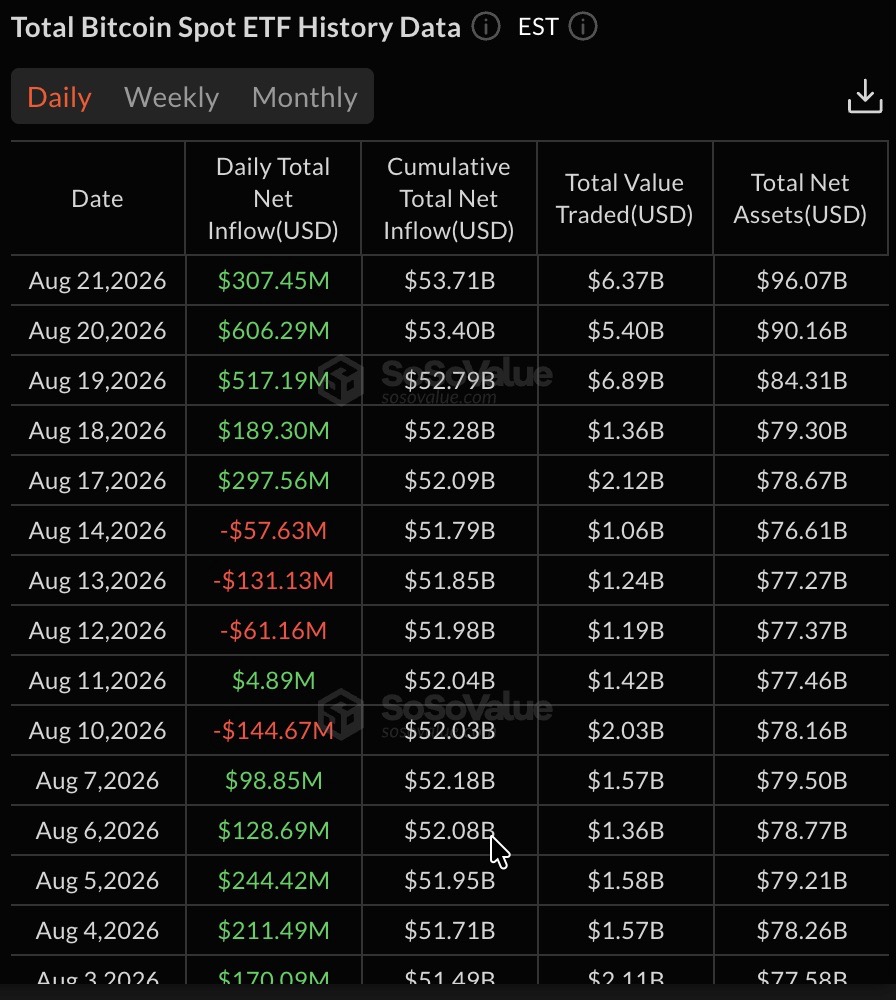Select the Aug 21,2026 date cell
The height and width of the screenshot is (1000, 896).
pyautogui.click(x=98, y=281)
